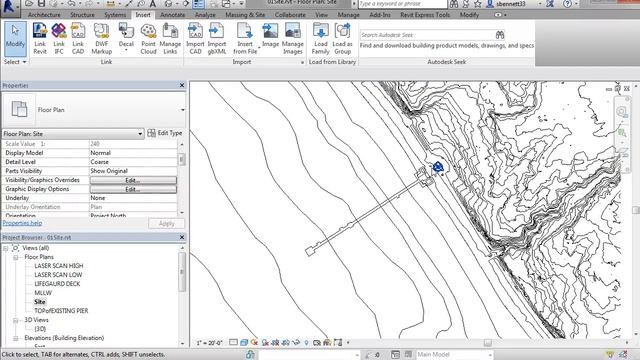Collapse the 3D Views tree node
The image size is (640, 360).
(x=16, y=320)
